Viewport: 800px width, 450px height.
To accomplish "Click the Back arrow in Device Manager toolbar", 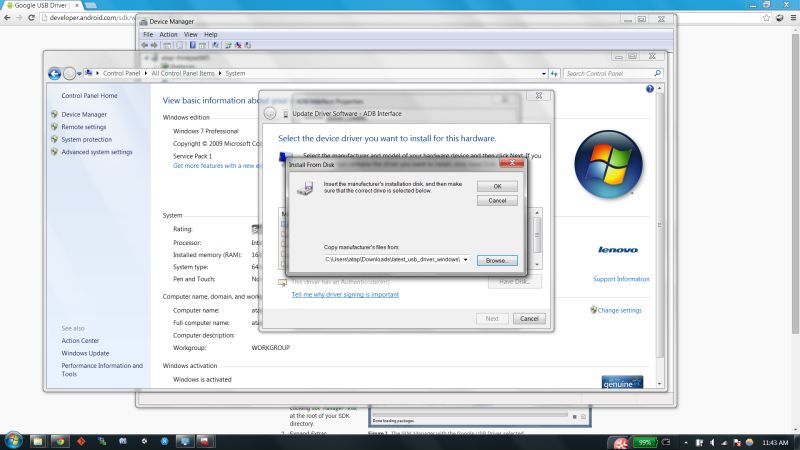I will [144, 45].
